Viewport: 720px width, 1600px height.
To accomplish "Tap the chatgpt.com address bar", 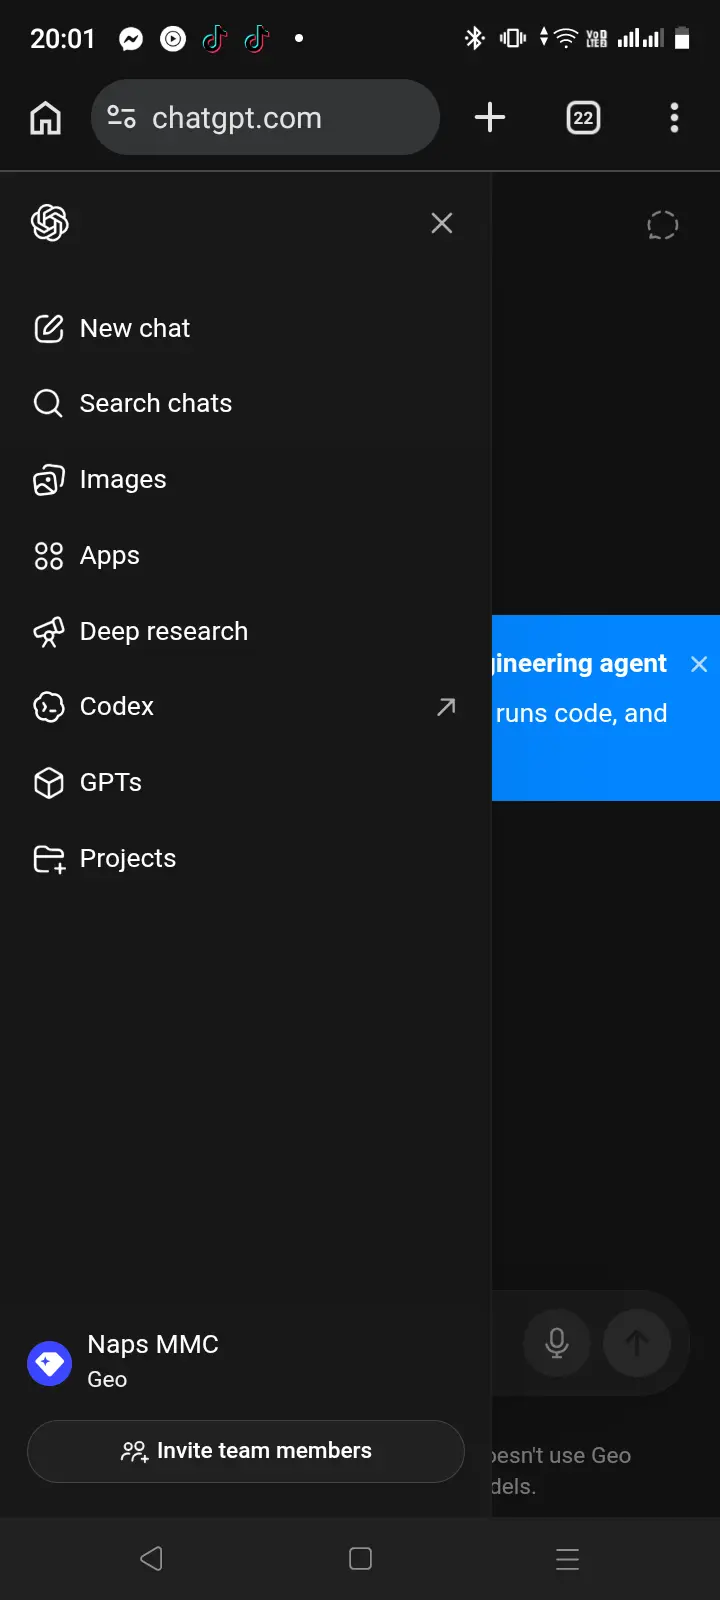I will tap(265, 118).
